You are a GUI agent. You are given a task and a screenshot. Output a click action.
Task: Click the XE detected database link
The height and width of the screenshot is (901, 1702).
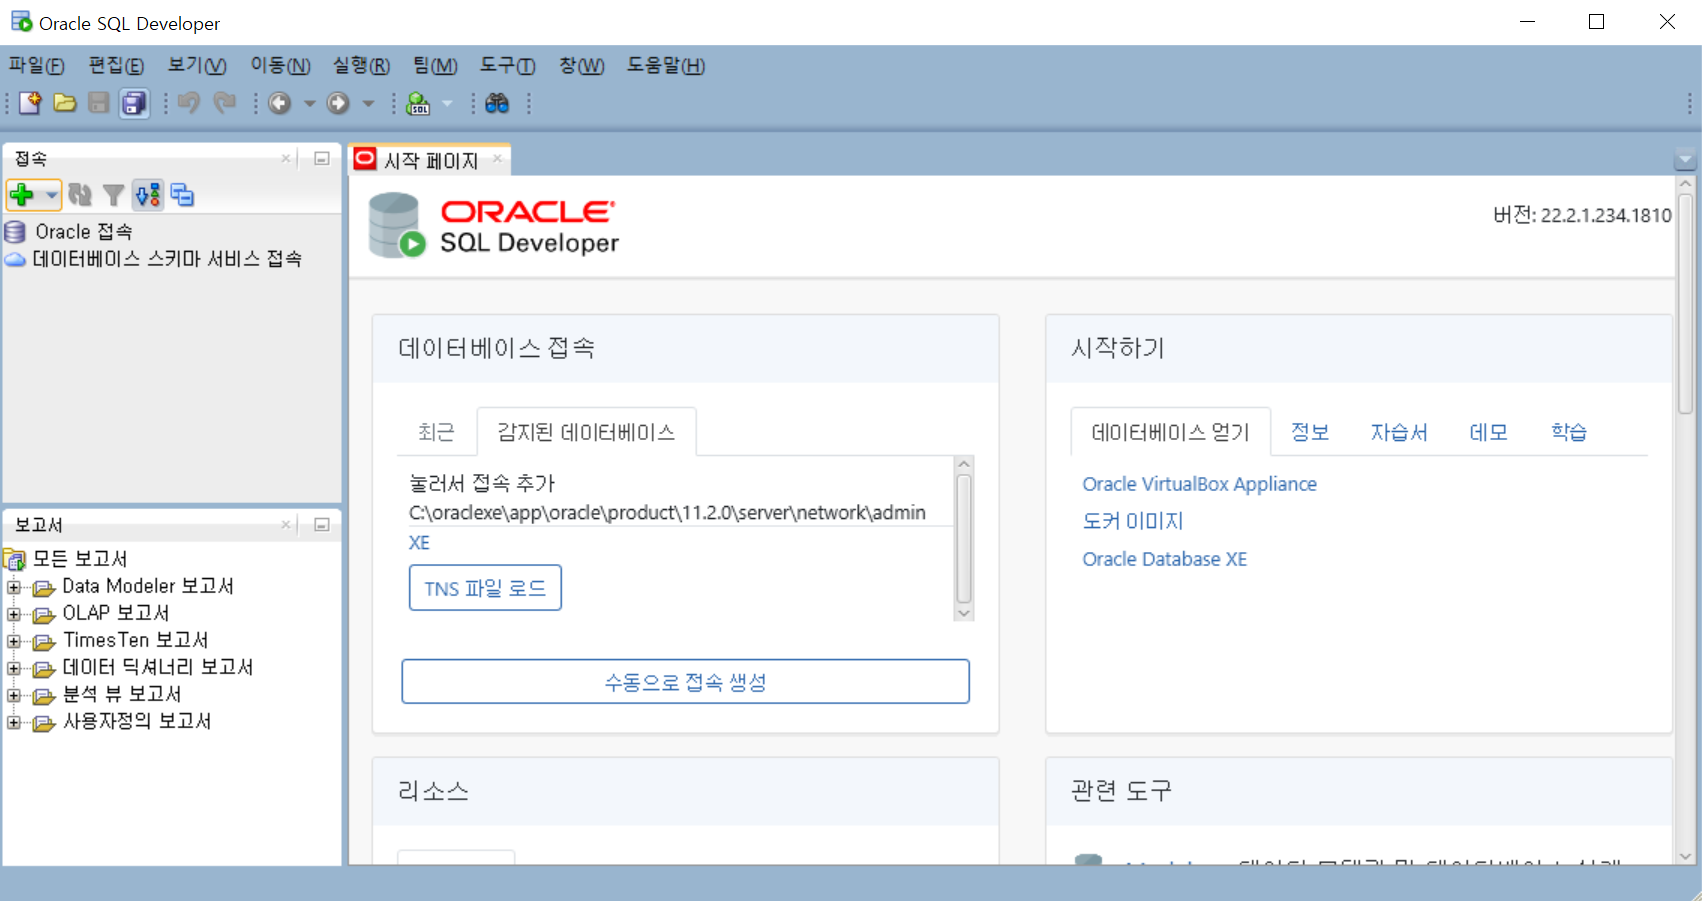coord(419,543)
